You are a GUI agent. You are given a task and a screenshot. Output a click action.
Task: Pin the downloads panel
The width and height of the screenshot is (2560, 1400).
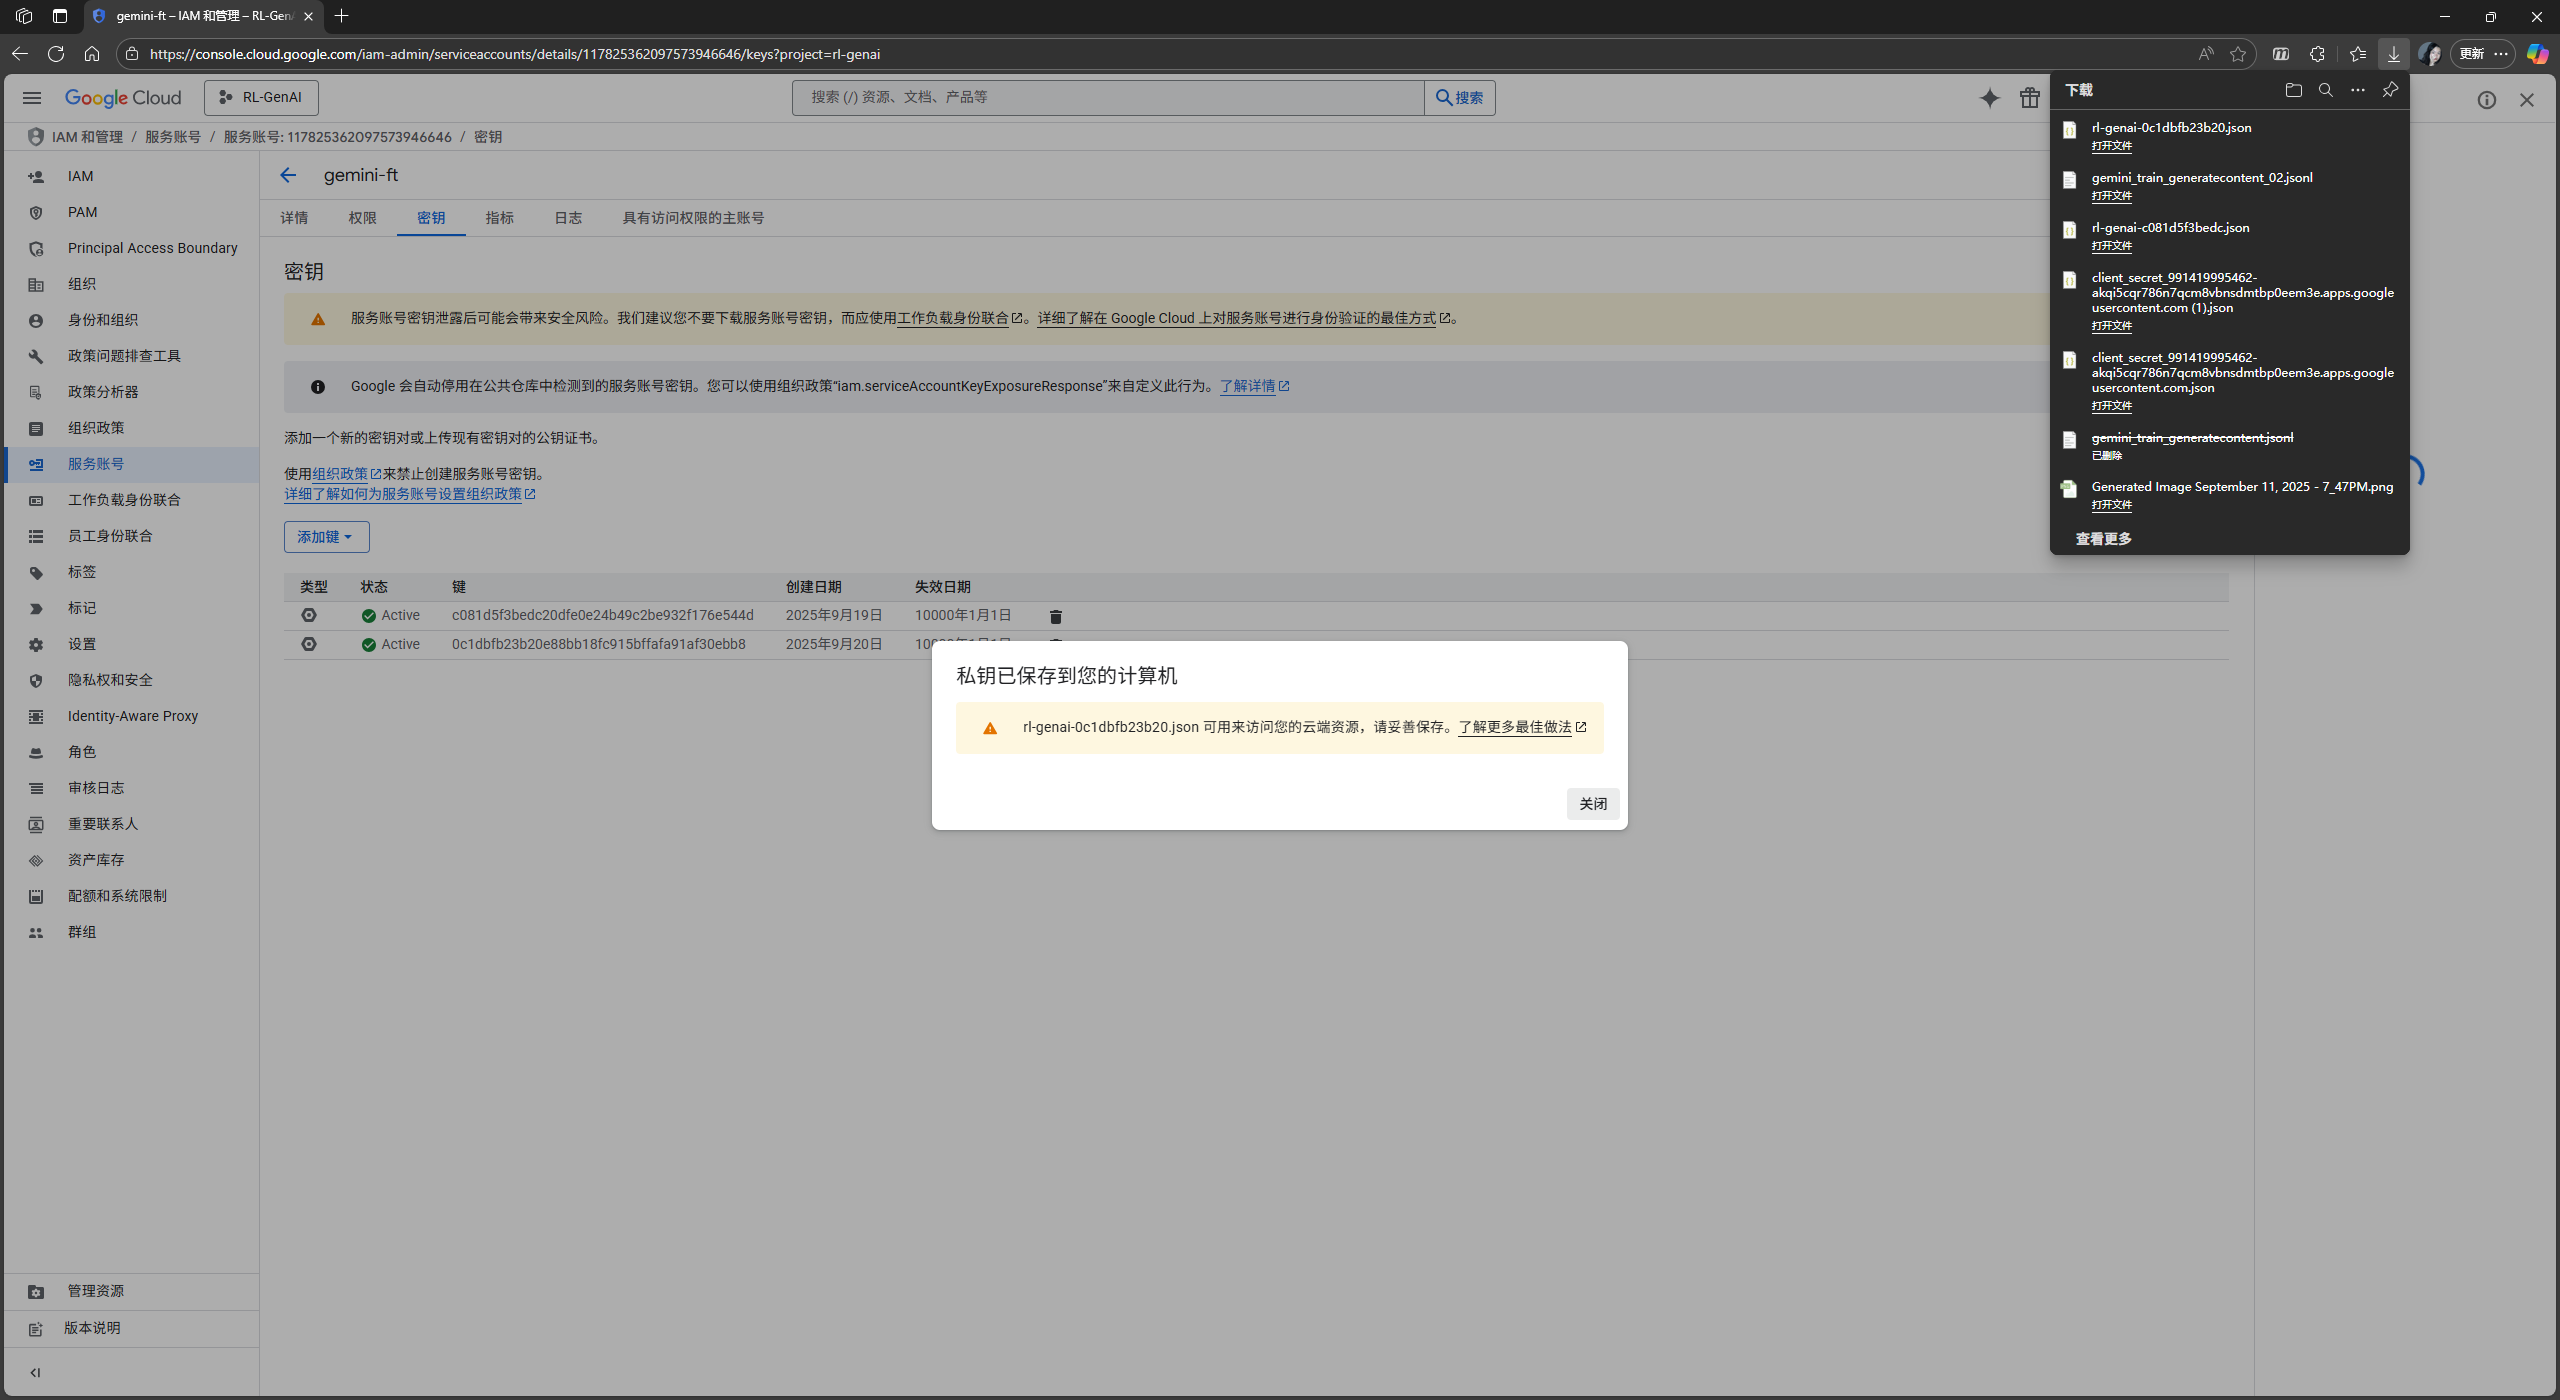pos(2389,90)
